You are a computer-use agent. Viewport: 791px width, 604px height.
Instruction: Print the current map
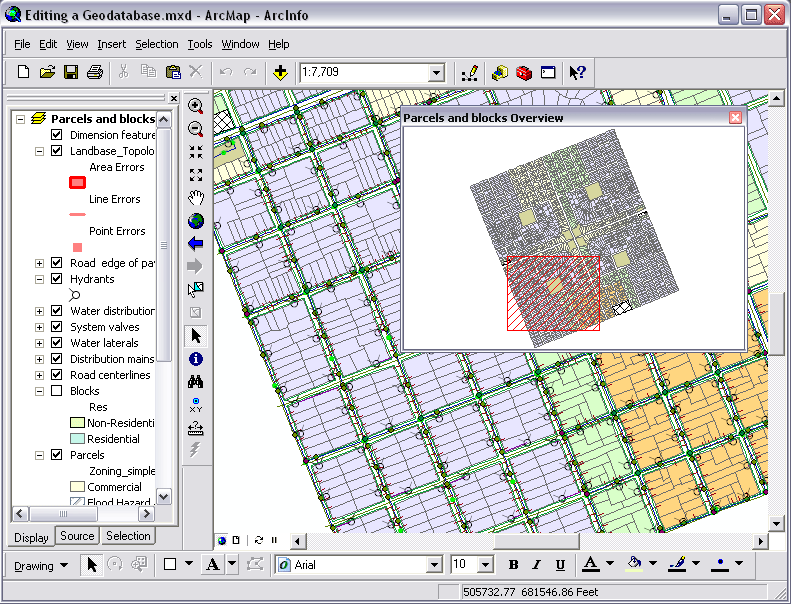(x=95, y=72)
